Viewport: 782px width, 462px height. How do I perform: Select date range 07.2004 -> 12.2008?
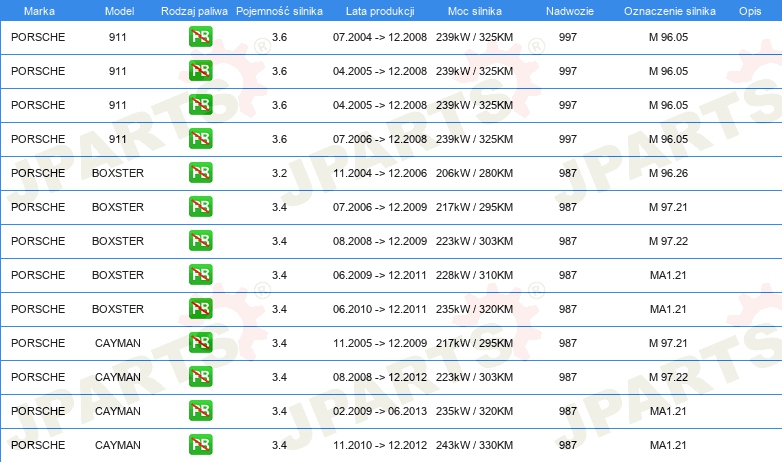point(380,37)
